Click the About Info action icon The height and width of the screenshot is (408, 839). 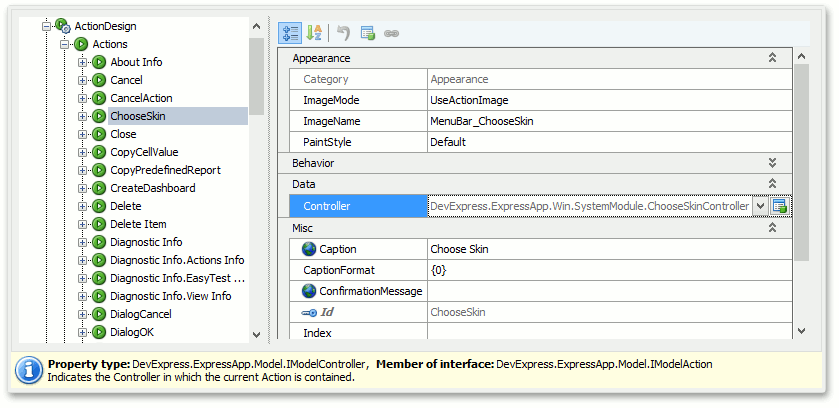click(x=99, y=62)
